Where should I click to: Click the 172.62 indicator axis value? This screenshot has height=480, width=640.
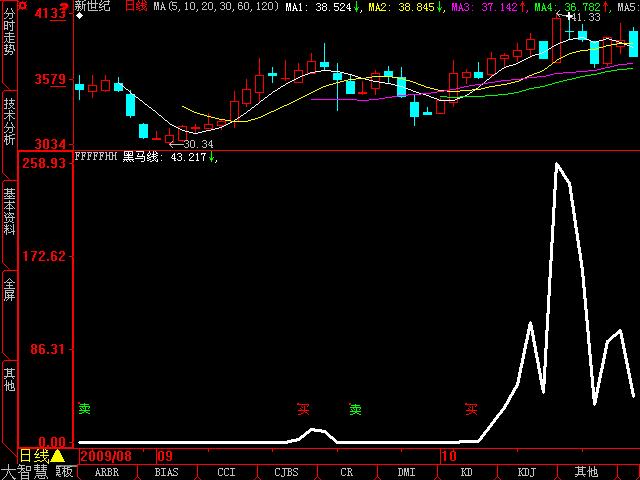tap(44, 256)
